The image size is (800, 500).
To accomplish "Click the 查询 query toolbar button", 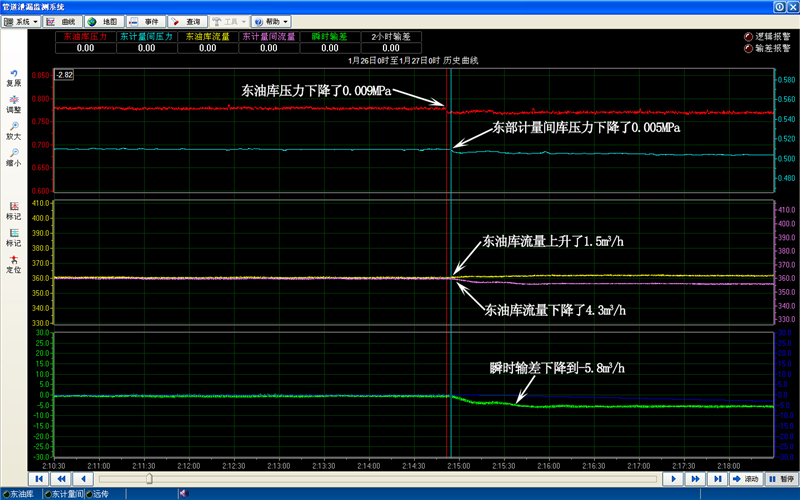I will tap(185, 20).
